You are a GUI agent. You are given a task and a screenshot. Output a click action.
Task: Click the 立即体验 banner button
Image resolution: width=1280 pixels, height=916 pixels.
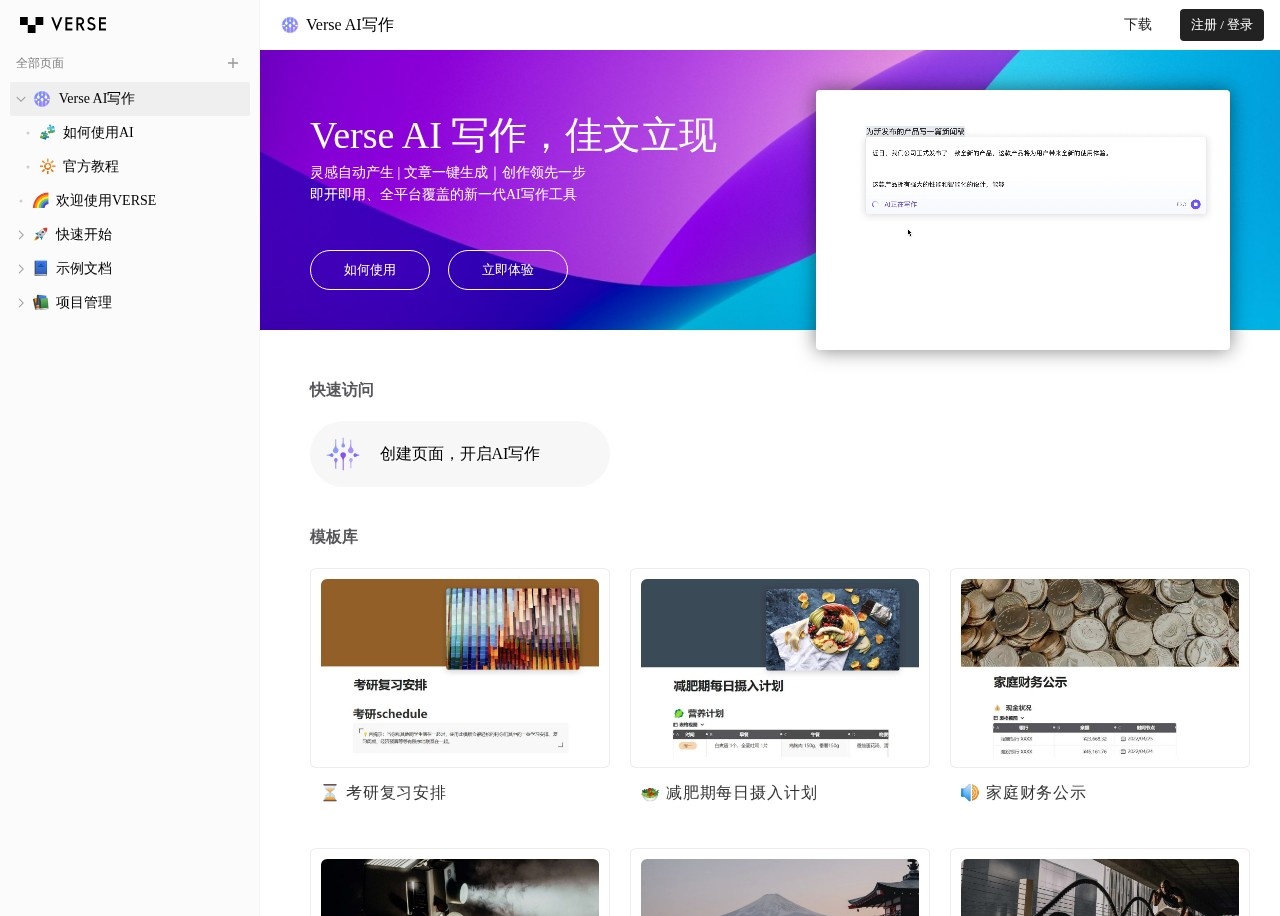[508, 270]
